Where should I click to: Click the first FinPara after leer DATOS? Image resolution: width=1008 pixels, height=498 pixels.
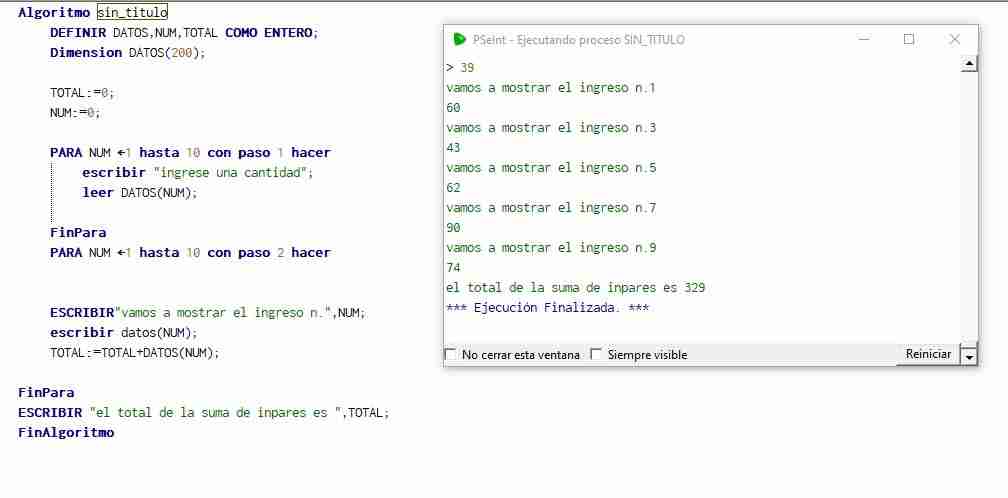pos(78,233)
